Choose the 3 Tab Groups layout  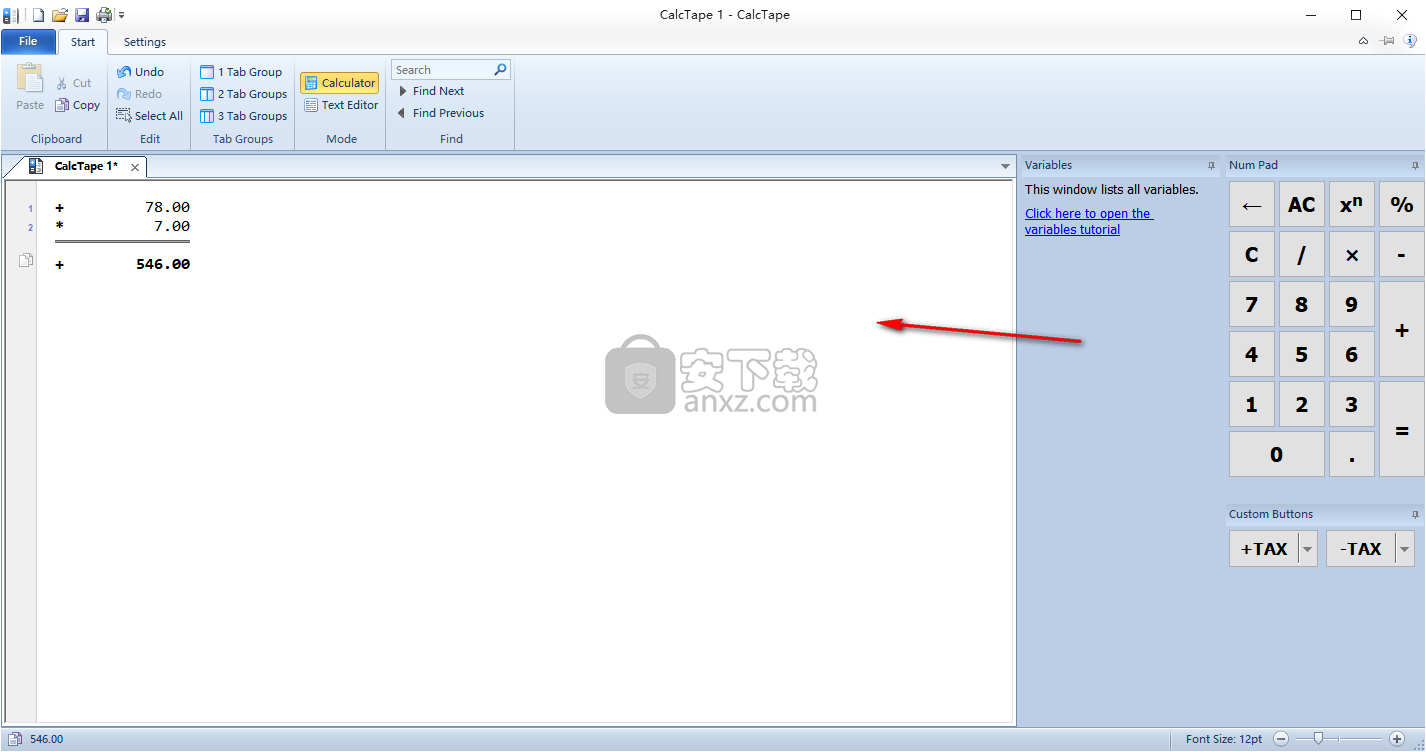244,116
